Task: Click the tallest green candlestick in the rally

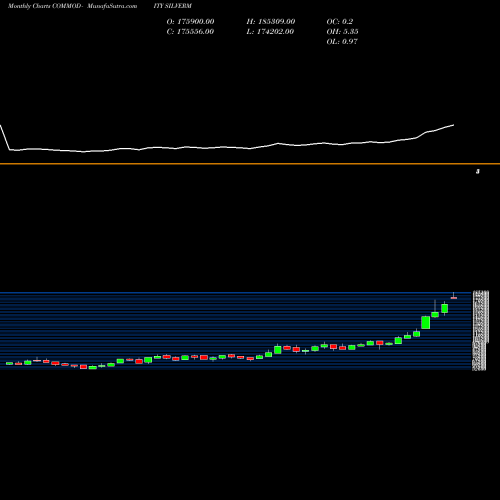Action: click(x=426, y=322)
